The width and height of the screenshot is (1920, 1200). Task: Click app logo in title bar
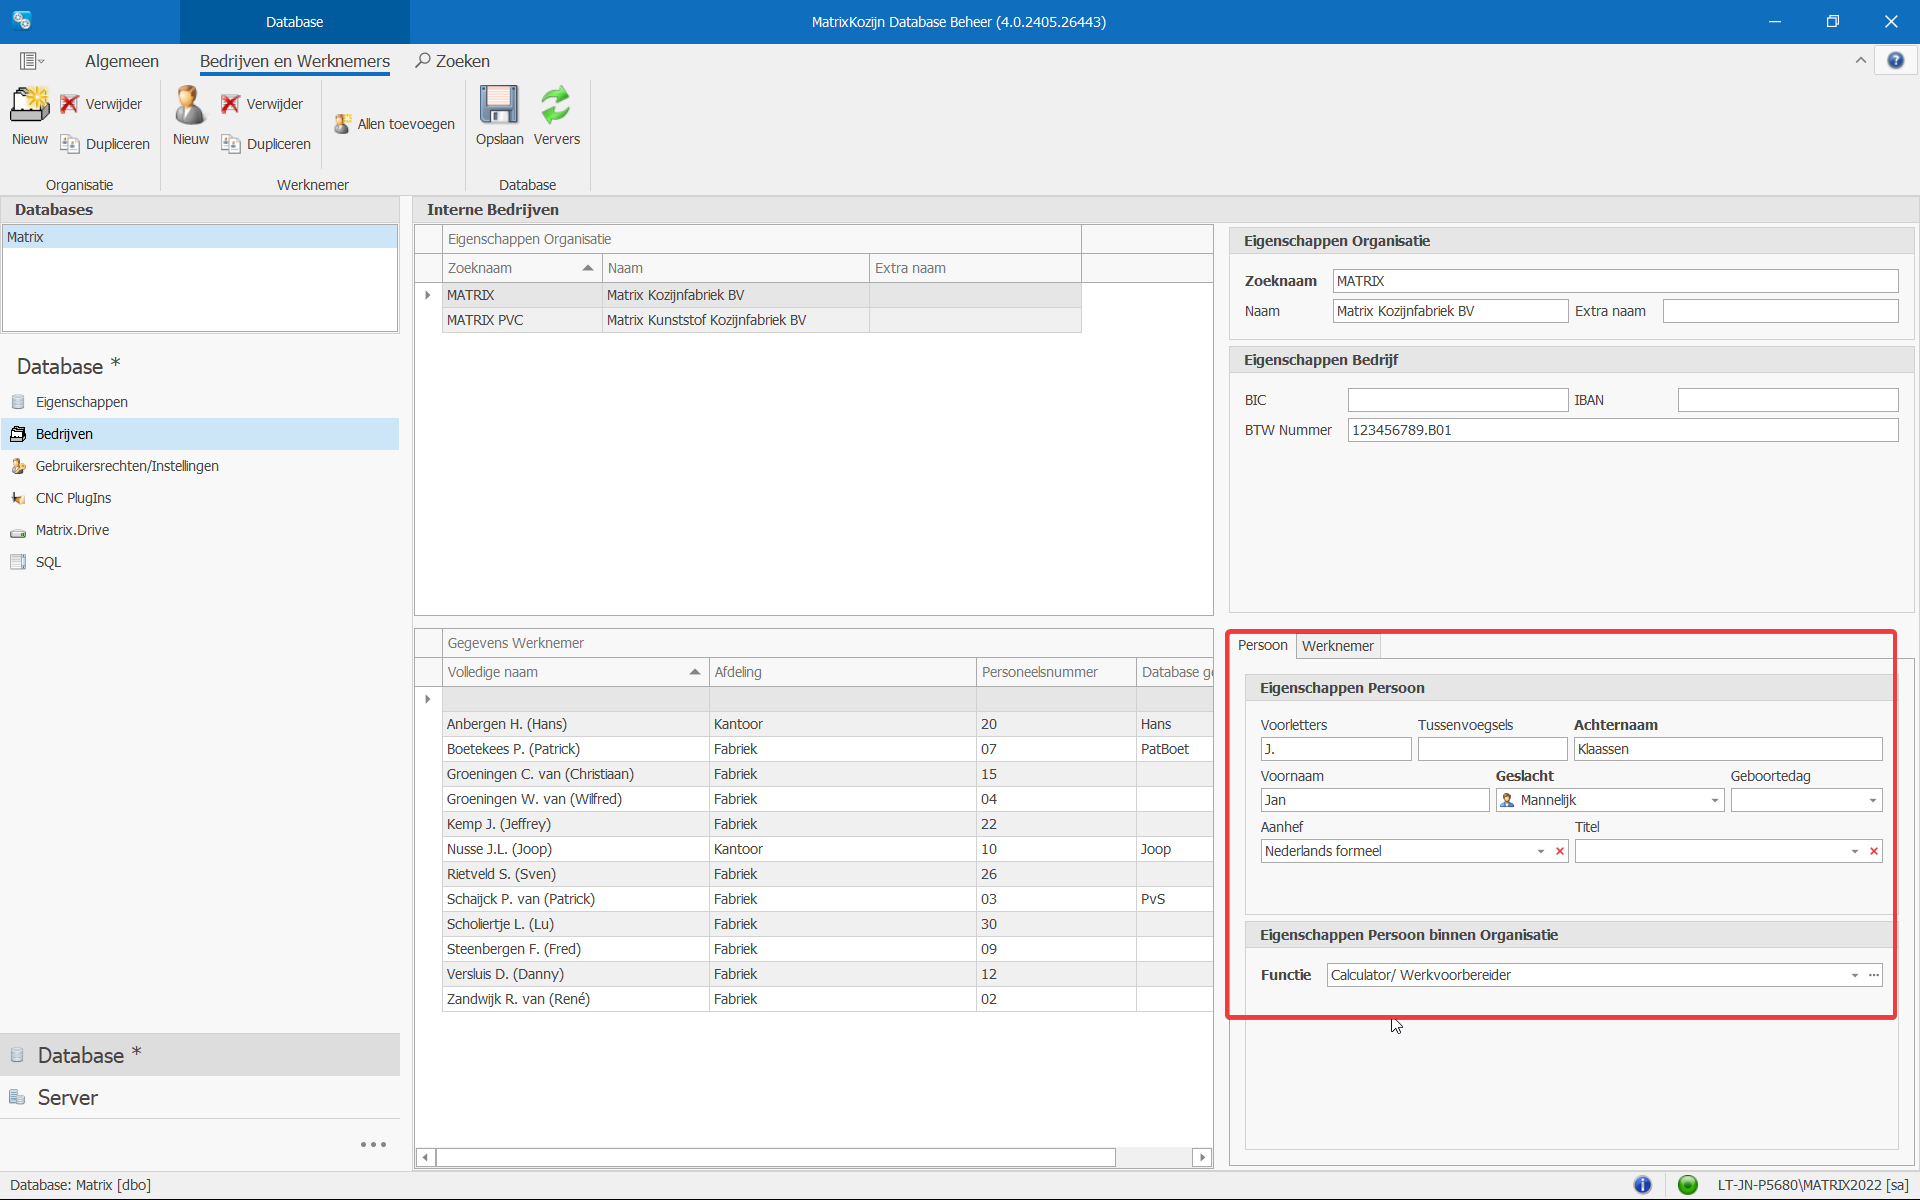tap(22, 21)
